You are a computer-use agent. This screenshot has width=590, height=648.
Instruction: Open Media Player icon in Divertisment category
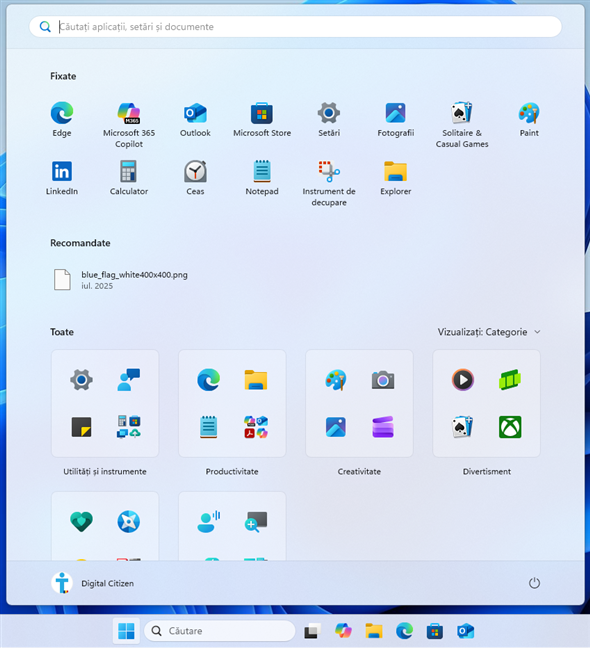pyautogui.click(x=463, y=380)
